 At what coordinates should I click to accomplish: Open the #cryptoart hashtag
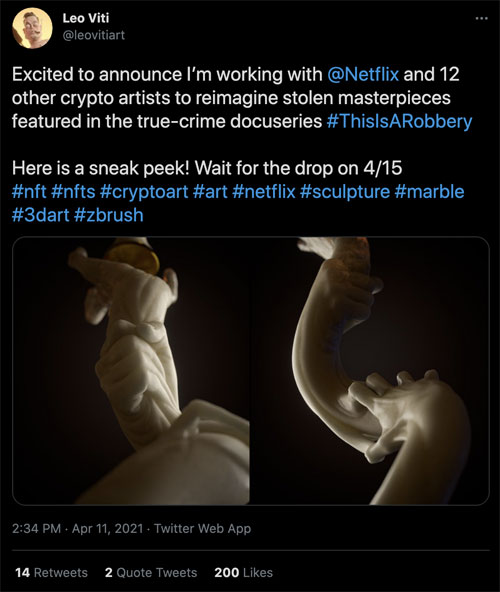pyautogui.click(x=144, y=191)
